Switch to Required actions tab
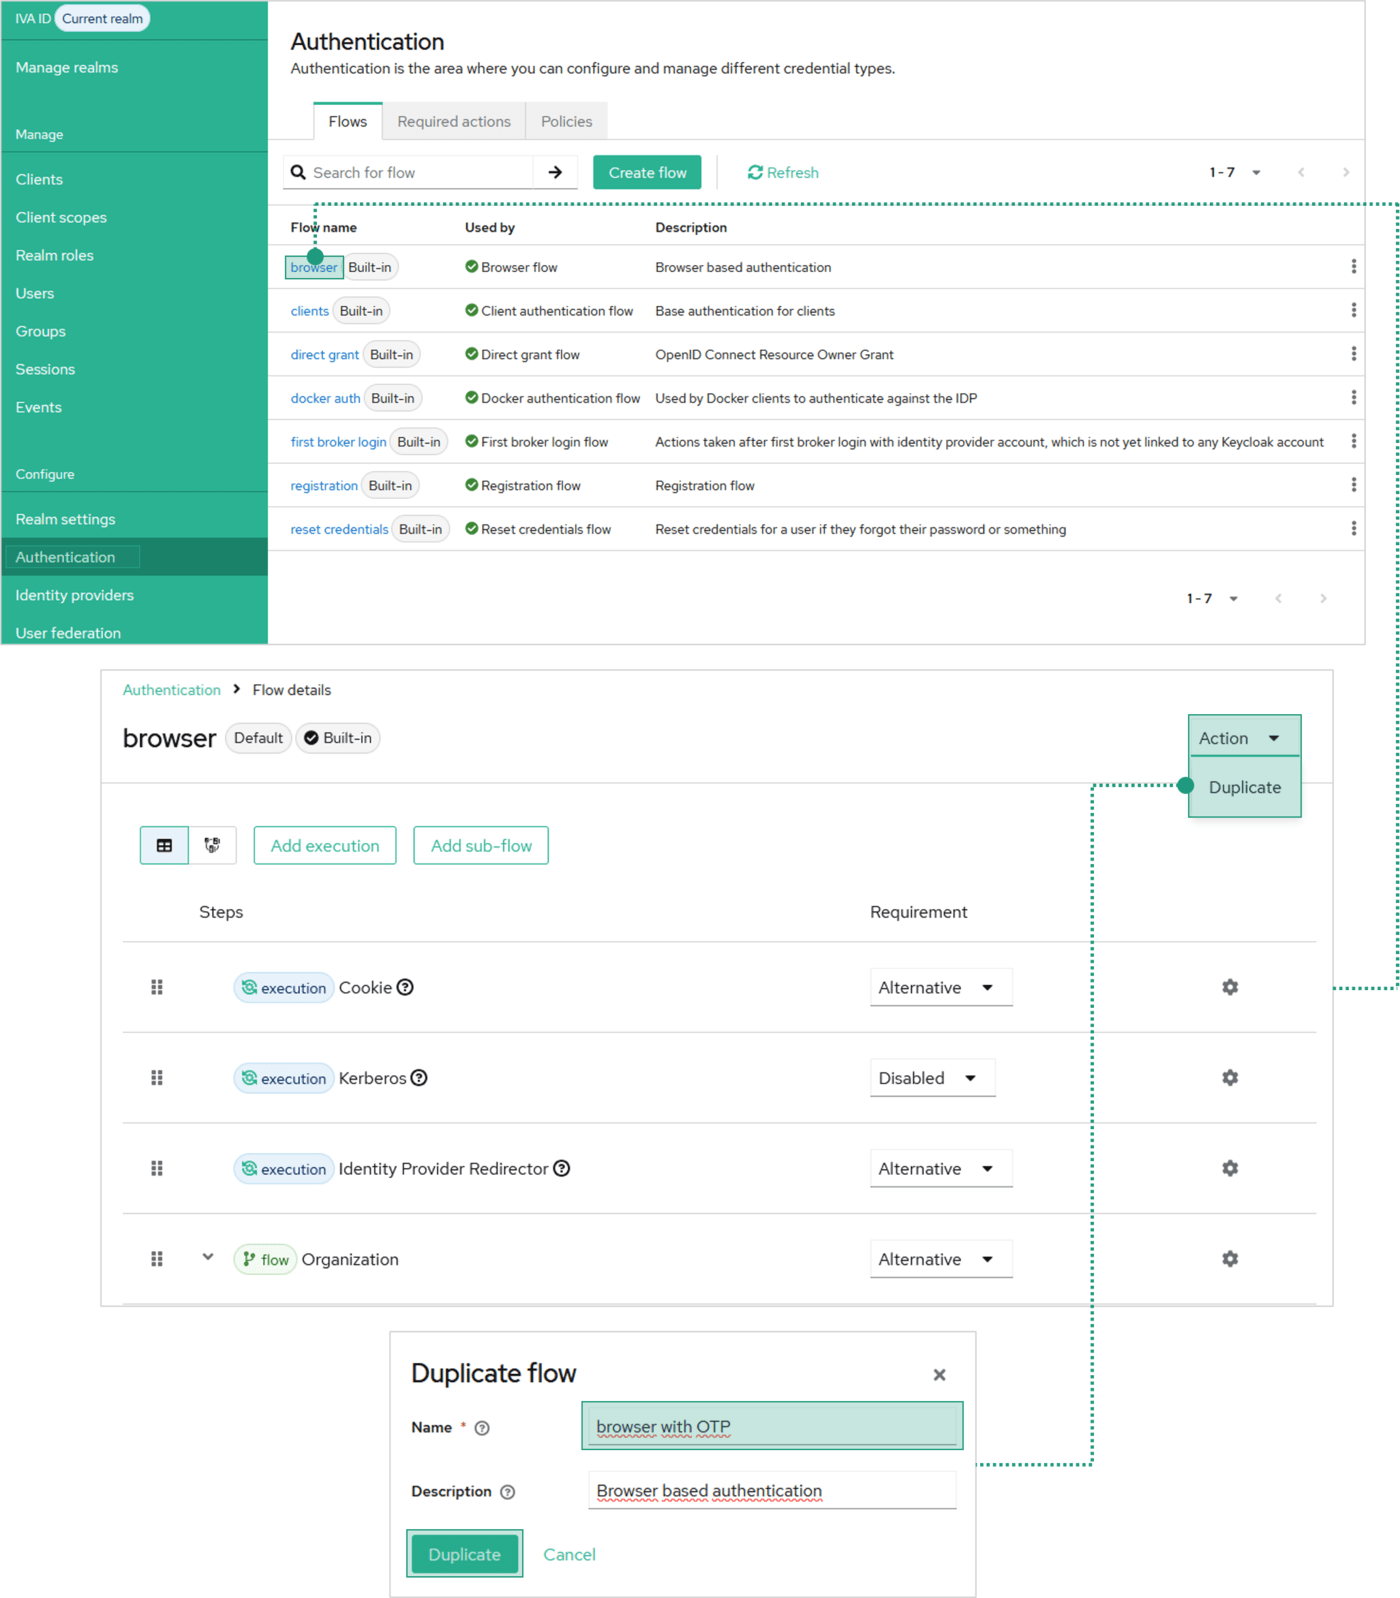The image size is (1400, 1598). (454, 121)
